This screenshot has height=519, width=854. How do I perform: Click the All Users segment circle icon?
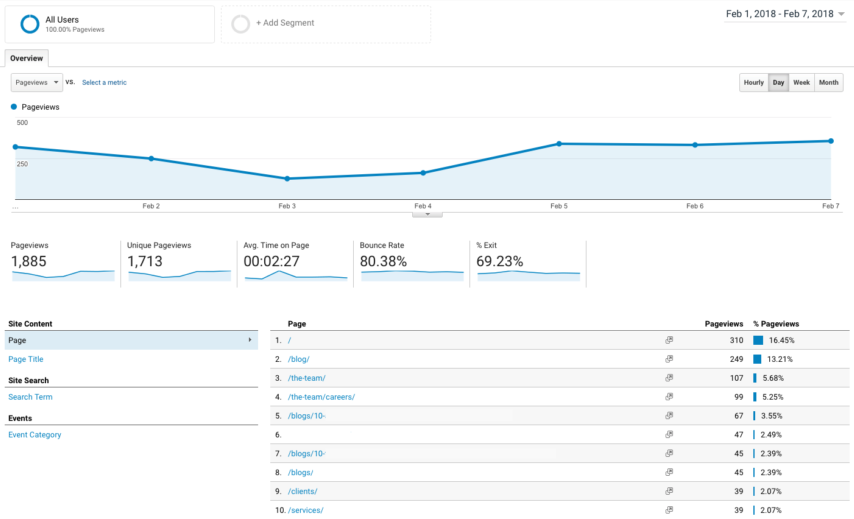[x=28, y=24]
